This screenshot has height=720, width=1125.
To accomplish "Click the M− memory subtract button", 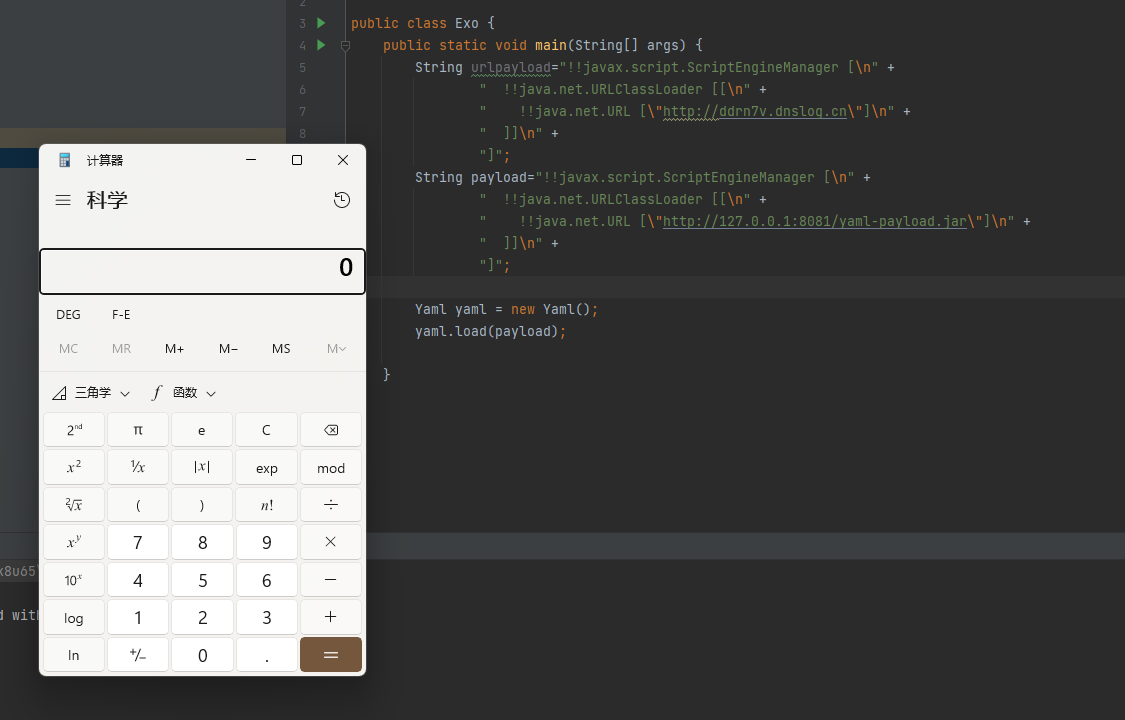I will (x=228, y=349).
